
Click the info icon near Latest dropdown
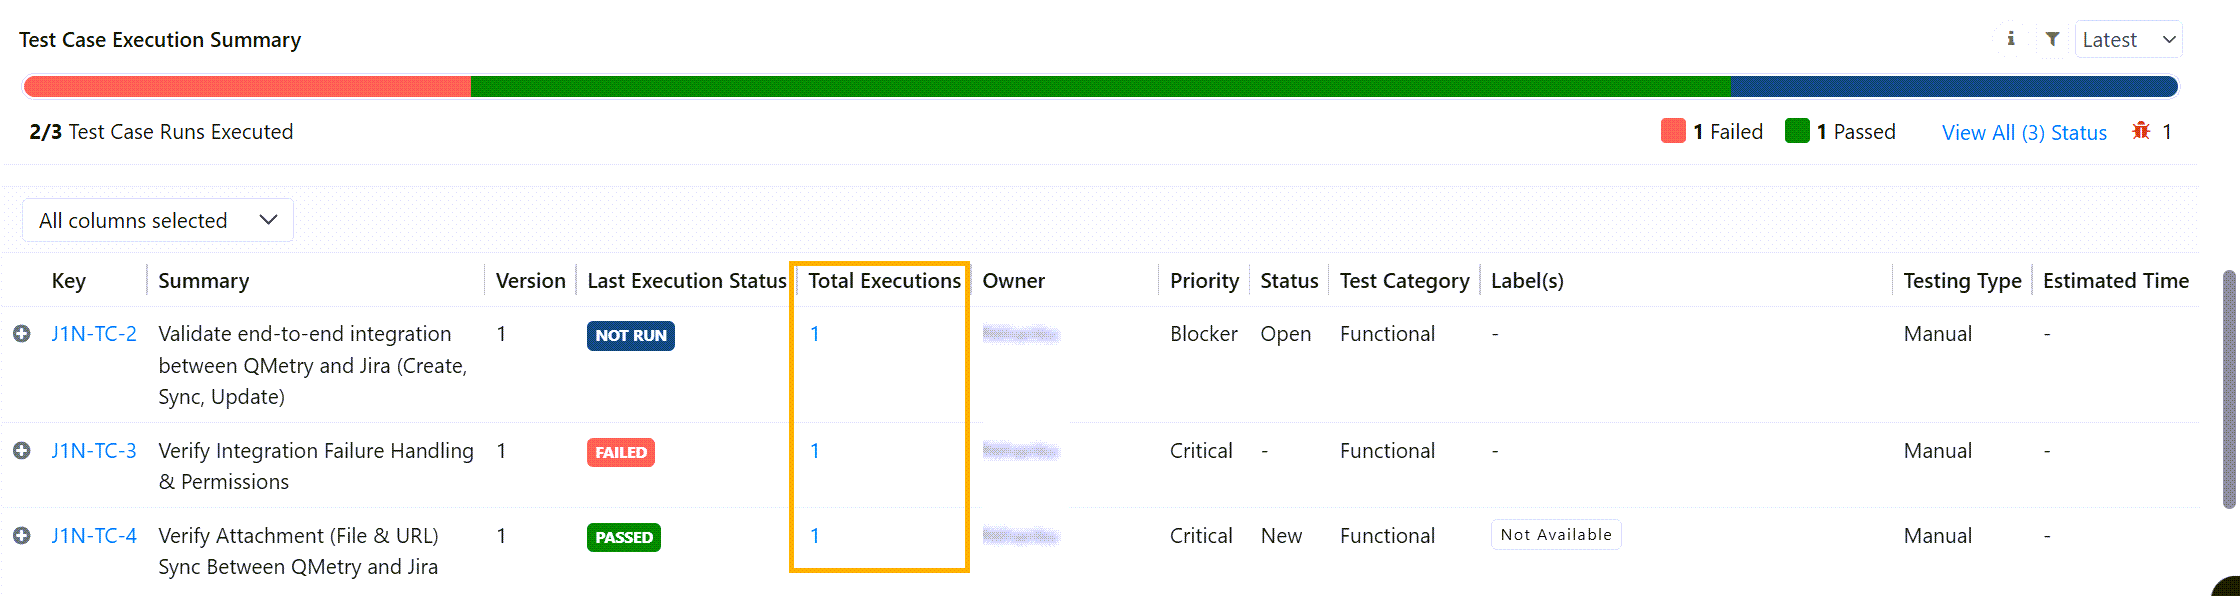coord(2010,39)
